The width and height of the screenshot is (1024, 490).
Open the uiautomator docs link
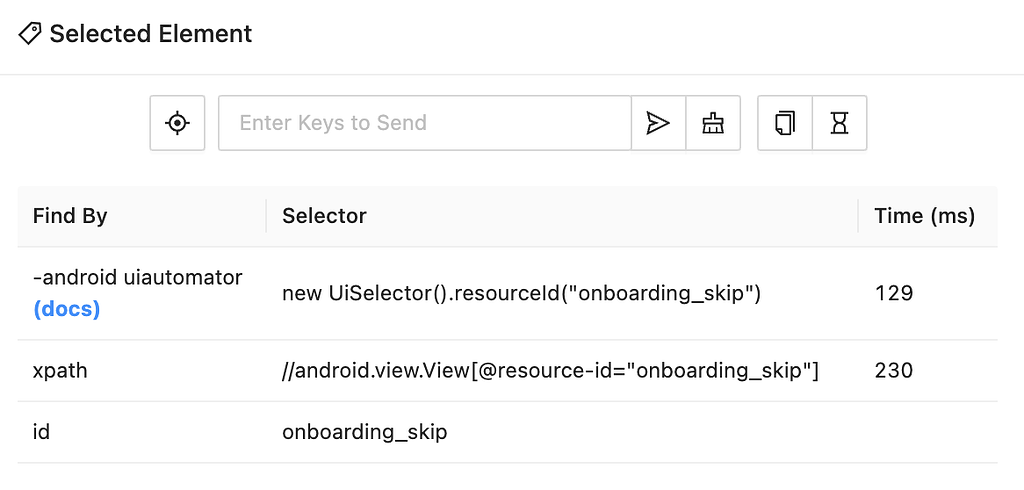coord(67,309)
